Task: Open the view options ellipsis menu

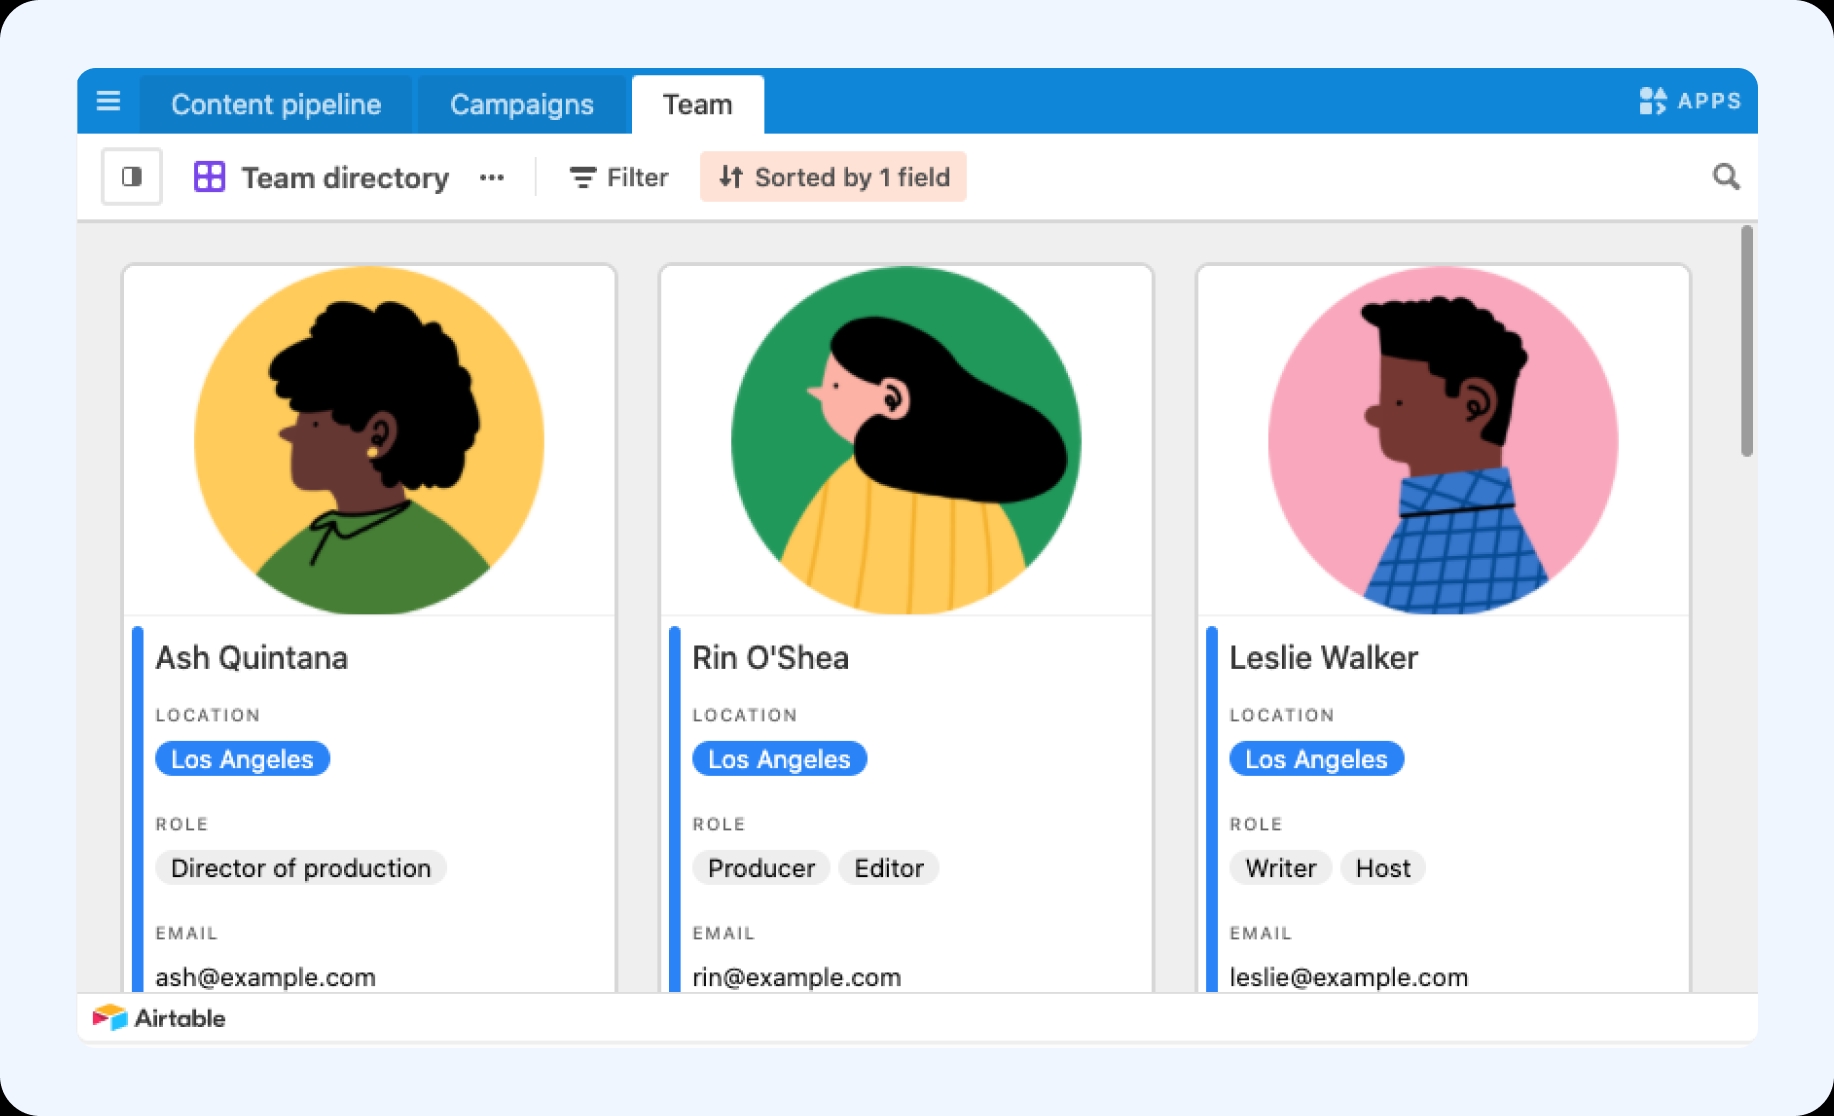Action: pos(492,178)
